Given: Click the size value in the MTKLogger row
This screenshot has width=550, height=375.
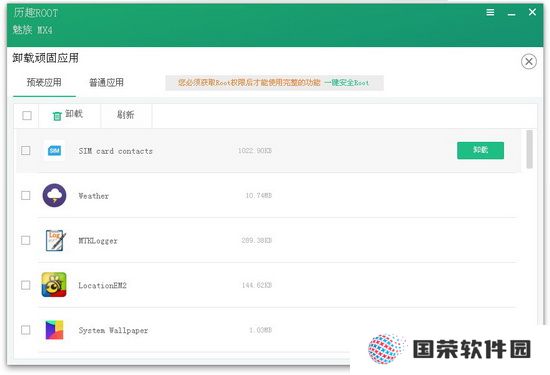Looking at the screenshot, I should (x=257, y=240).
